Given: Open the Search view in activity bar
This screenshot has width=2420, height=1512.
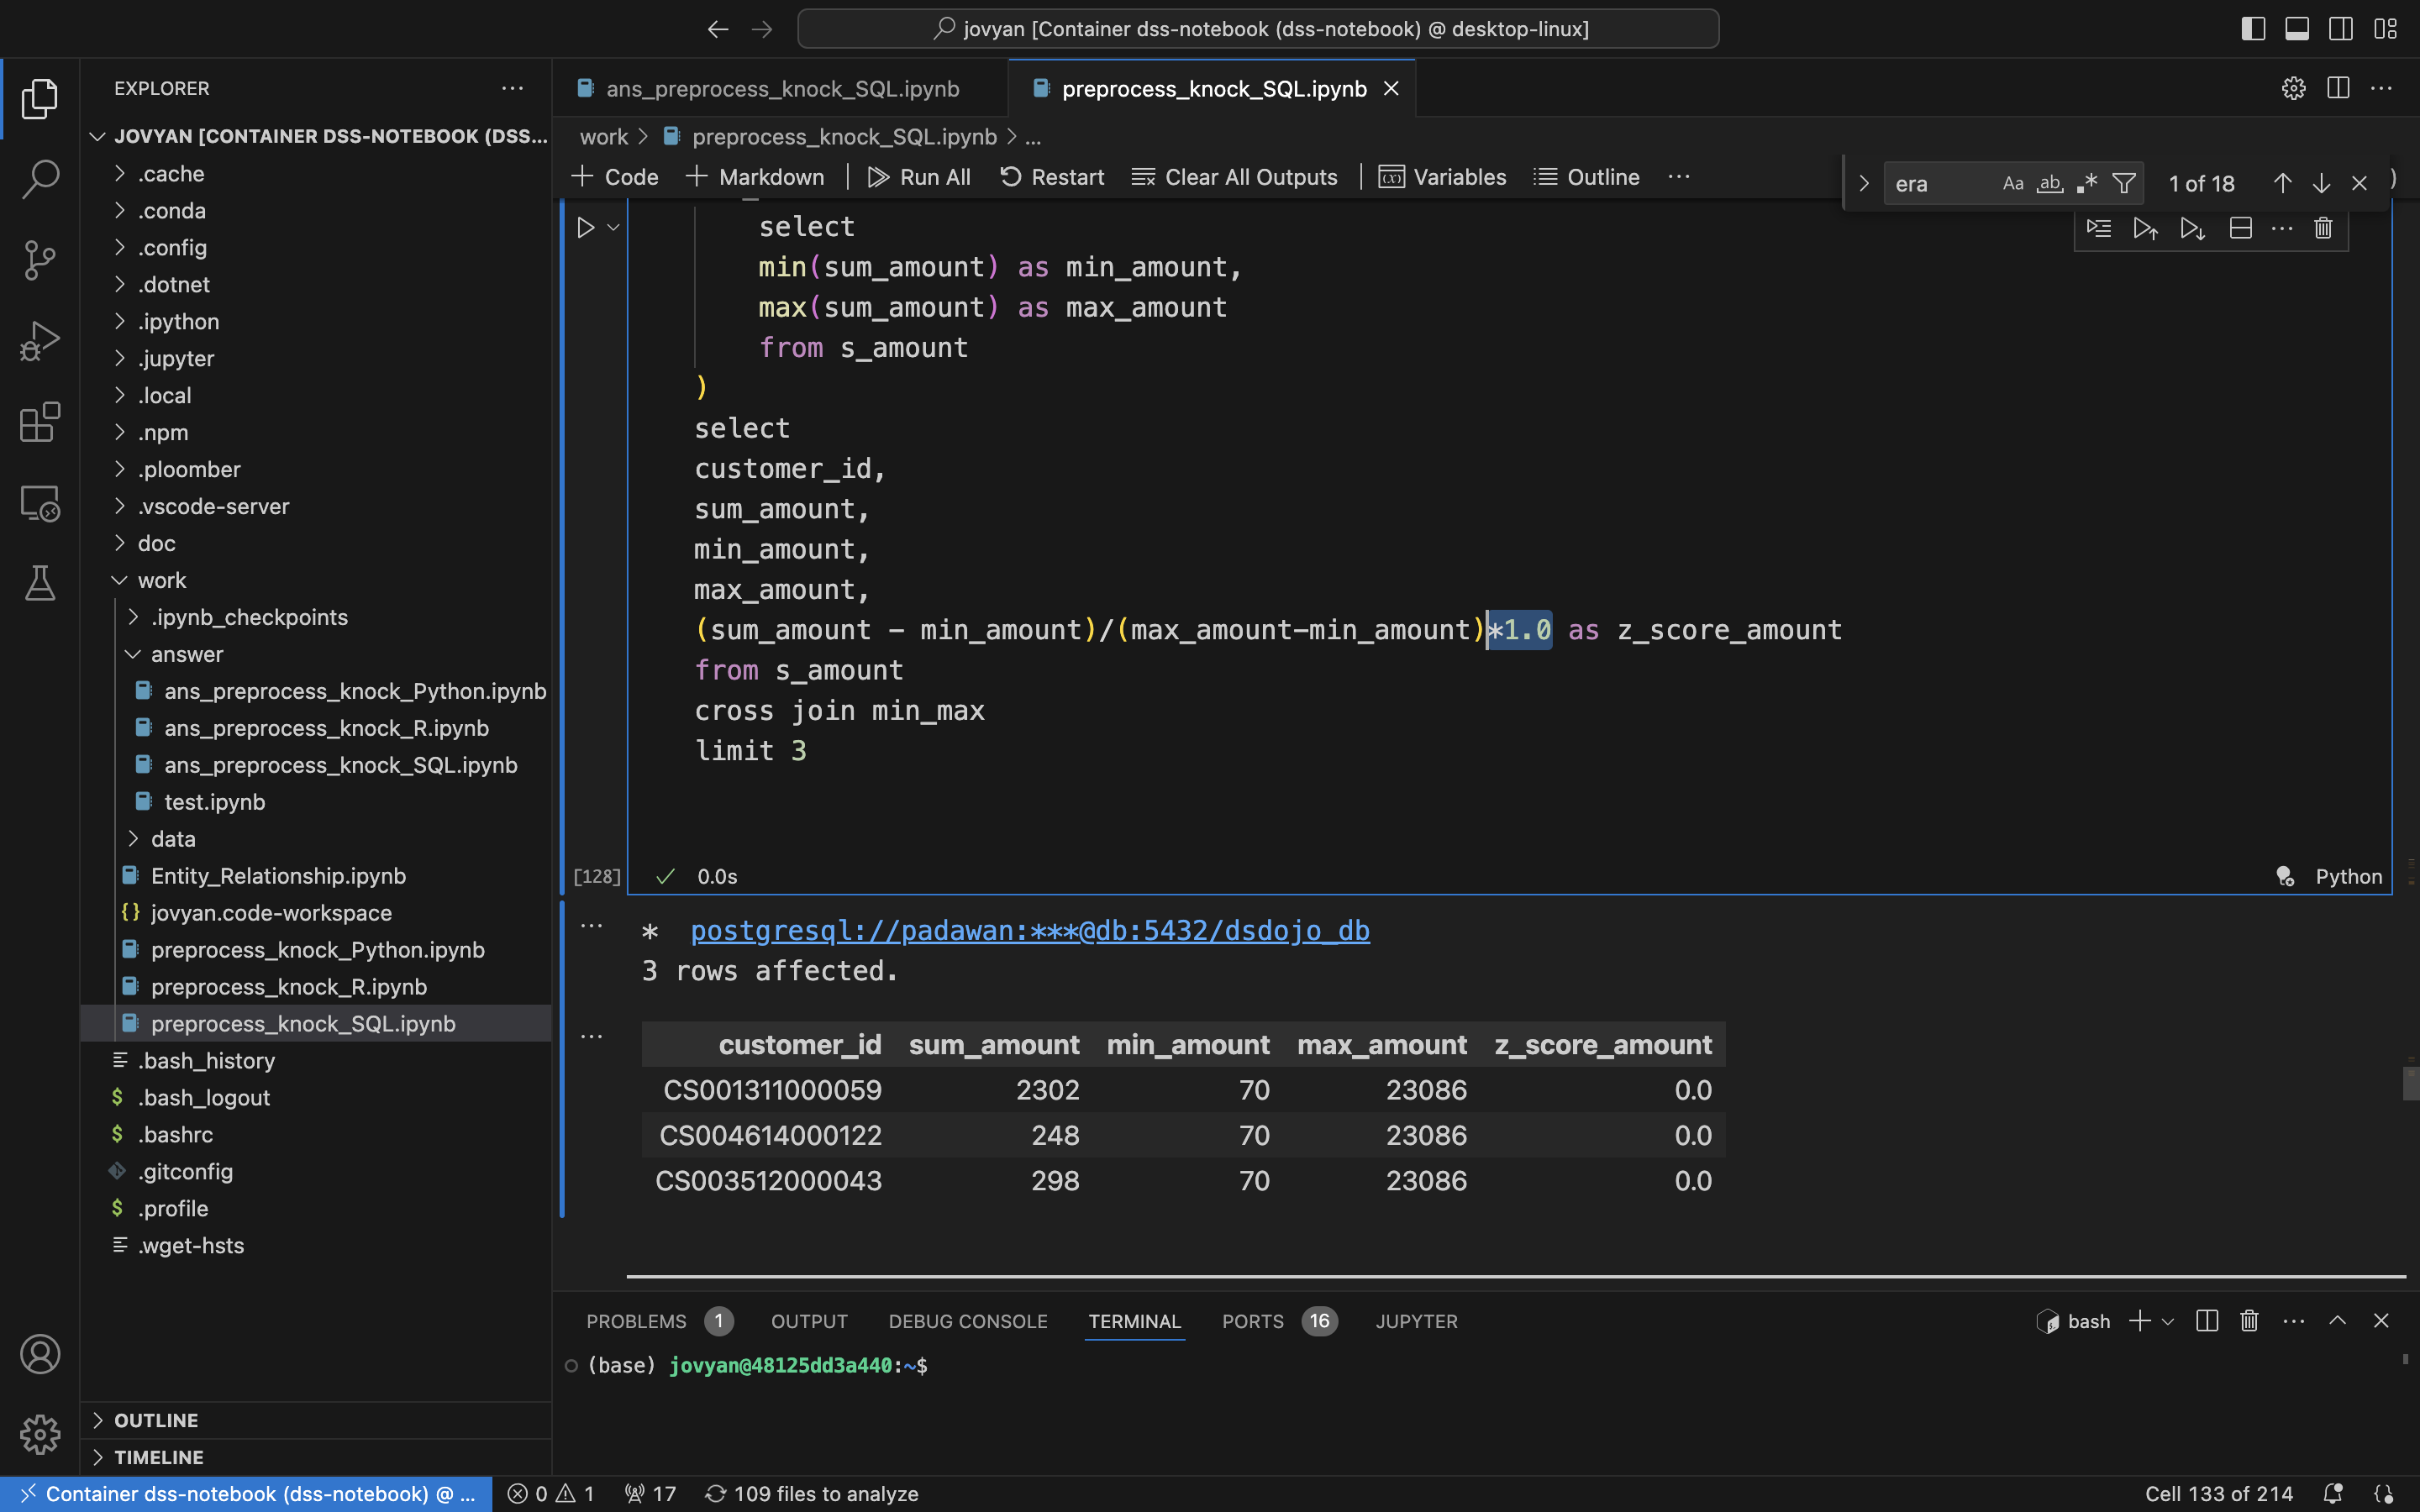Looking at the screenshot, I should [x=40, y=179].
